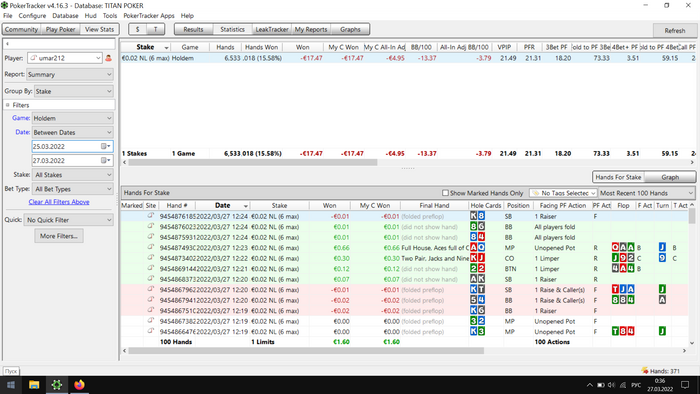Open File Explorer from the taskbar
Image resolution: width=700 pixels, height=394 pixels.
tap(34, 385)
